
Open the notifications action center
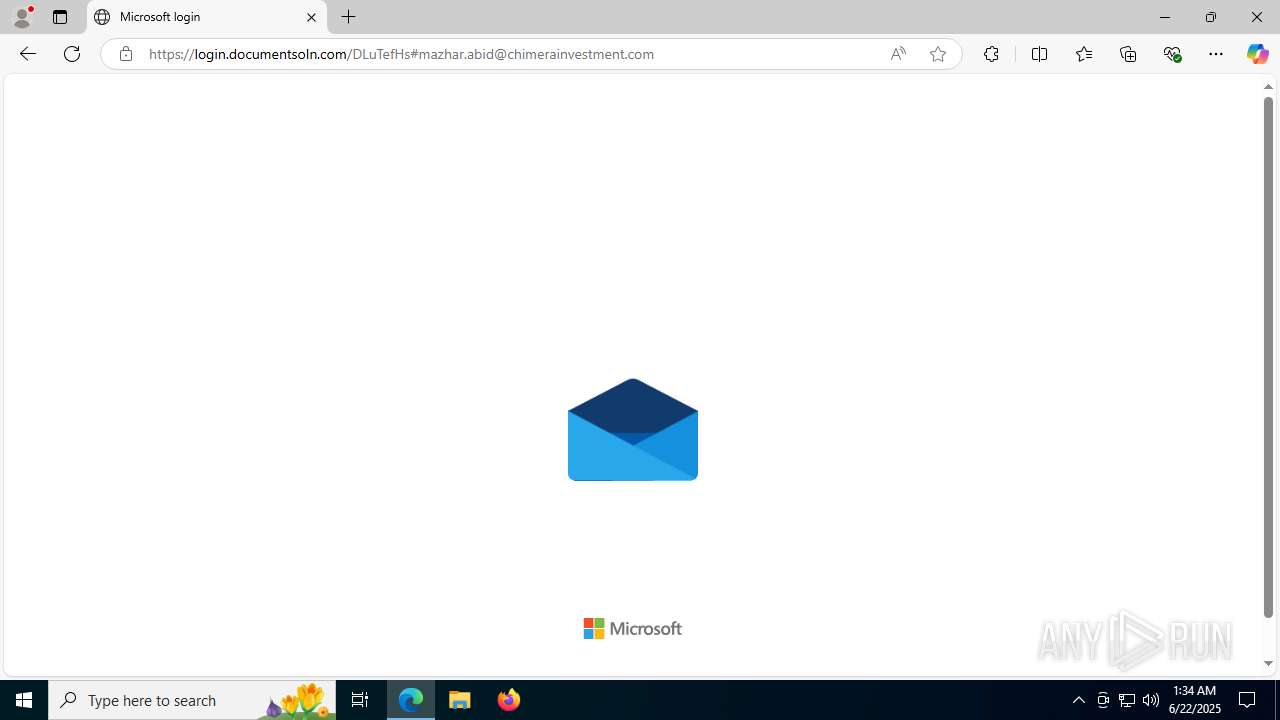[x=1248, y=700]
